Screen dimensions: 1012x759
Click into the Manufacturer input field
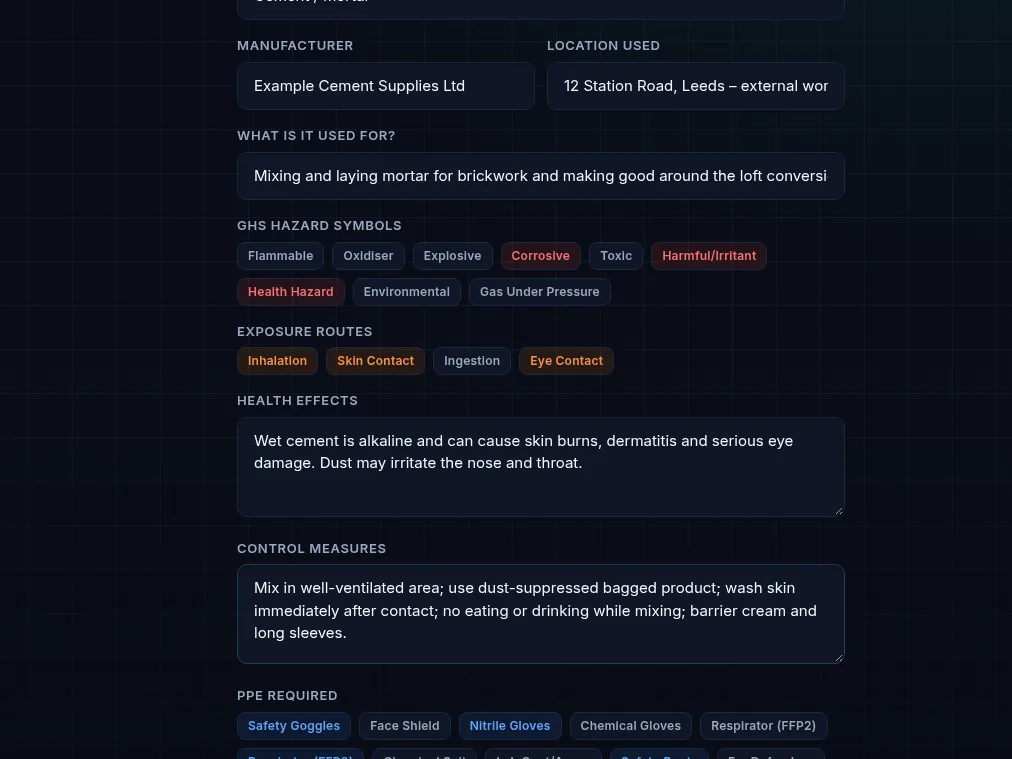point(386,86)
